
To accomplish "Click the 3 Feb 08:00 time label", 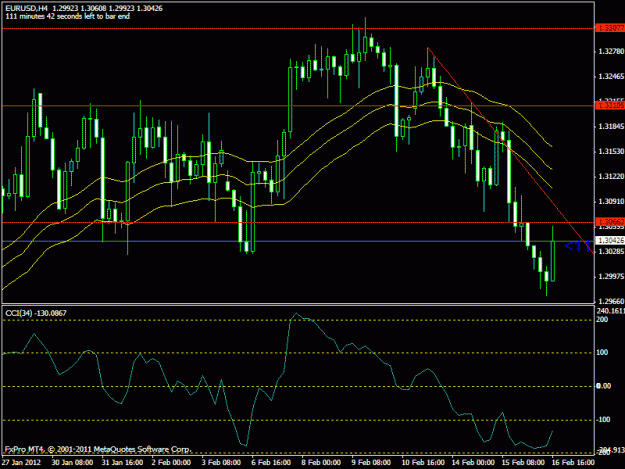I will pyautogui.click(x=221, y=462).
